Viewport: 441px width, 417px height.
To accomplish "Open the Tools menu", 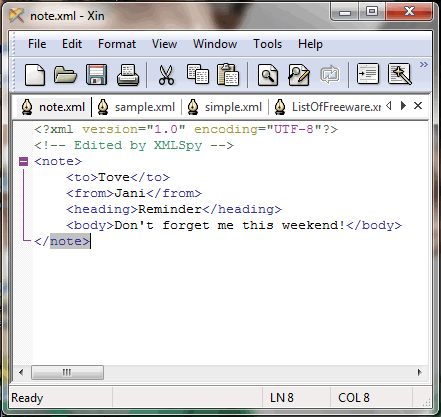I will [x=267, y=44].
